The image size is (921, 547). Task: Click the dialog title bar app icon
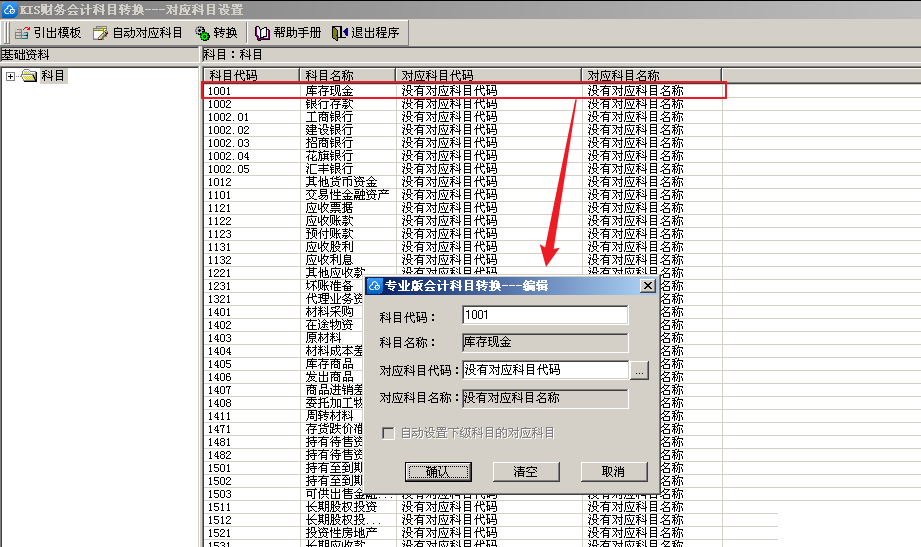[x=376, y=286]
